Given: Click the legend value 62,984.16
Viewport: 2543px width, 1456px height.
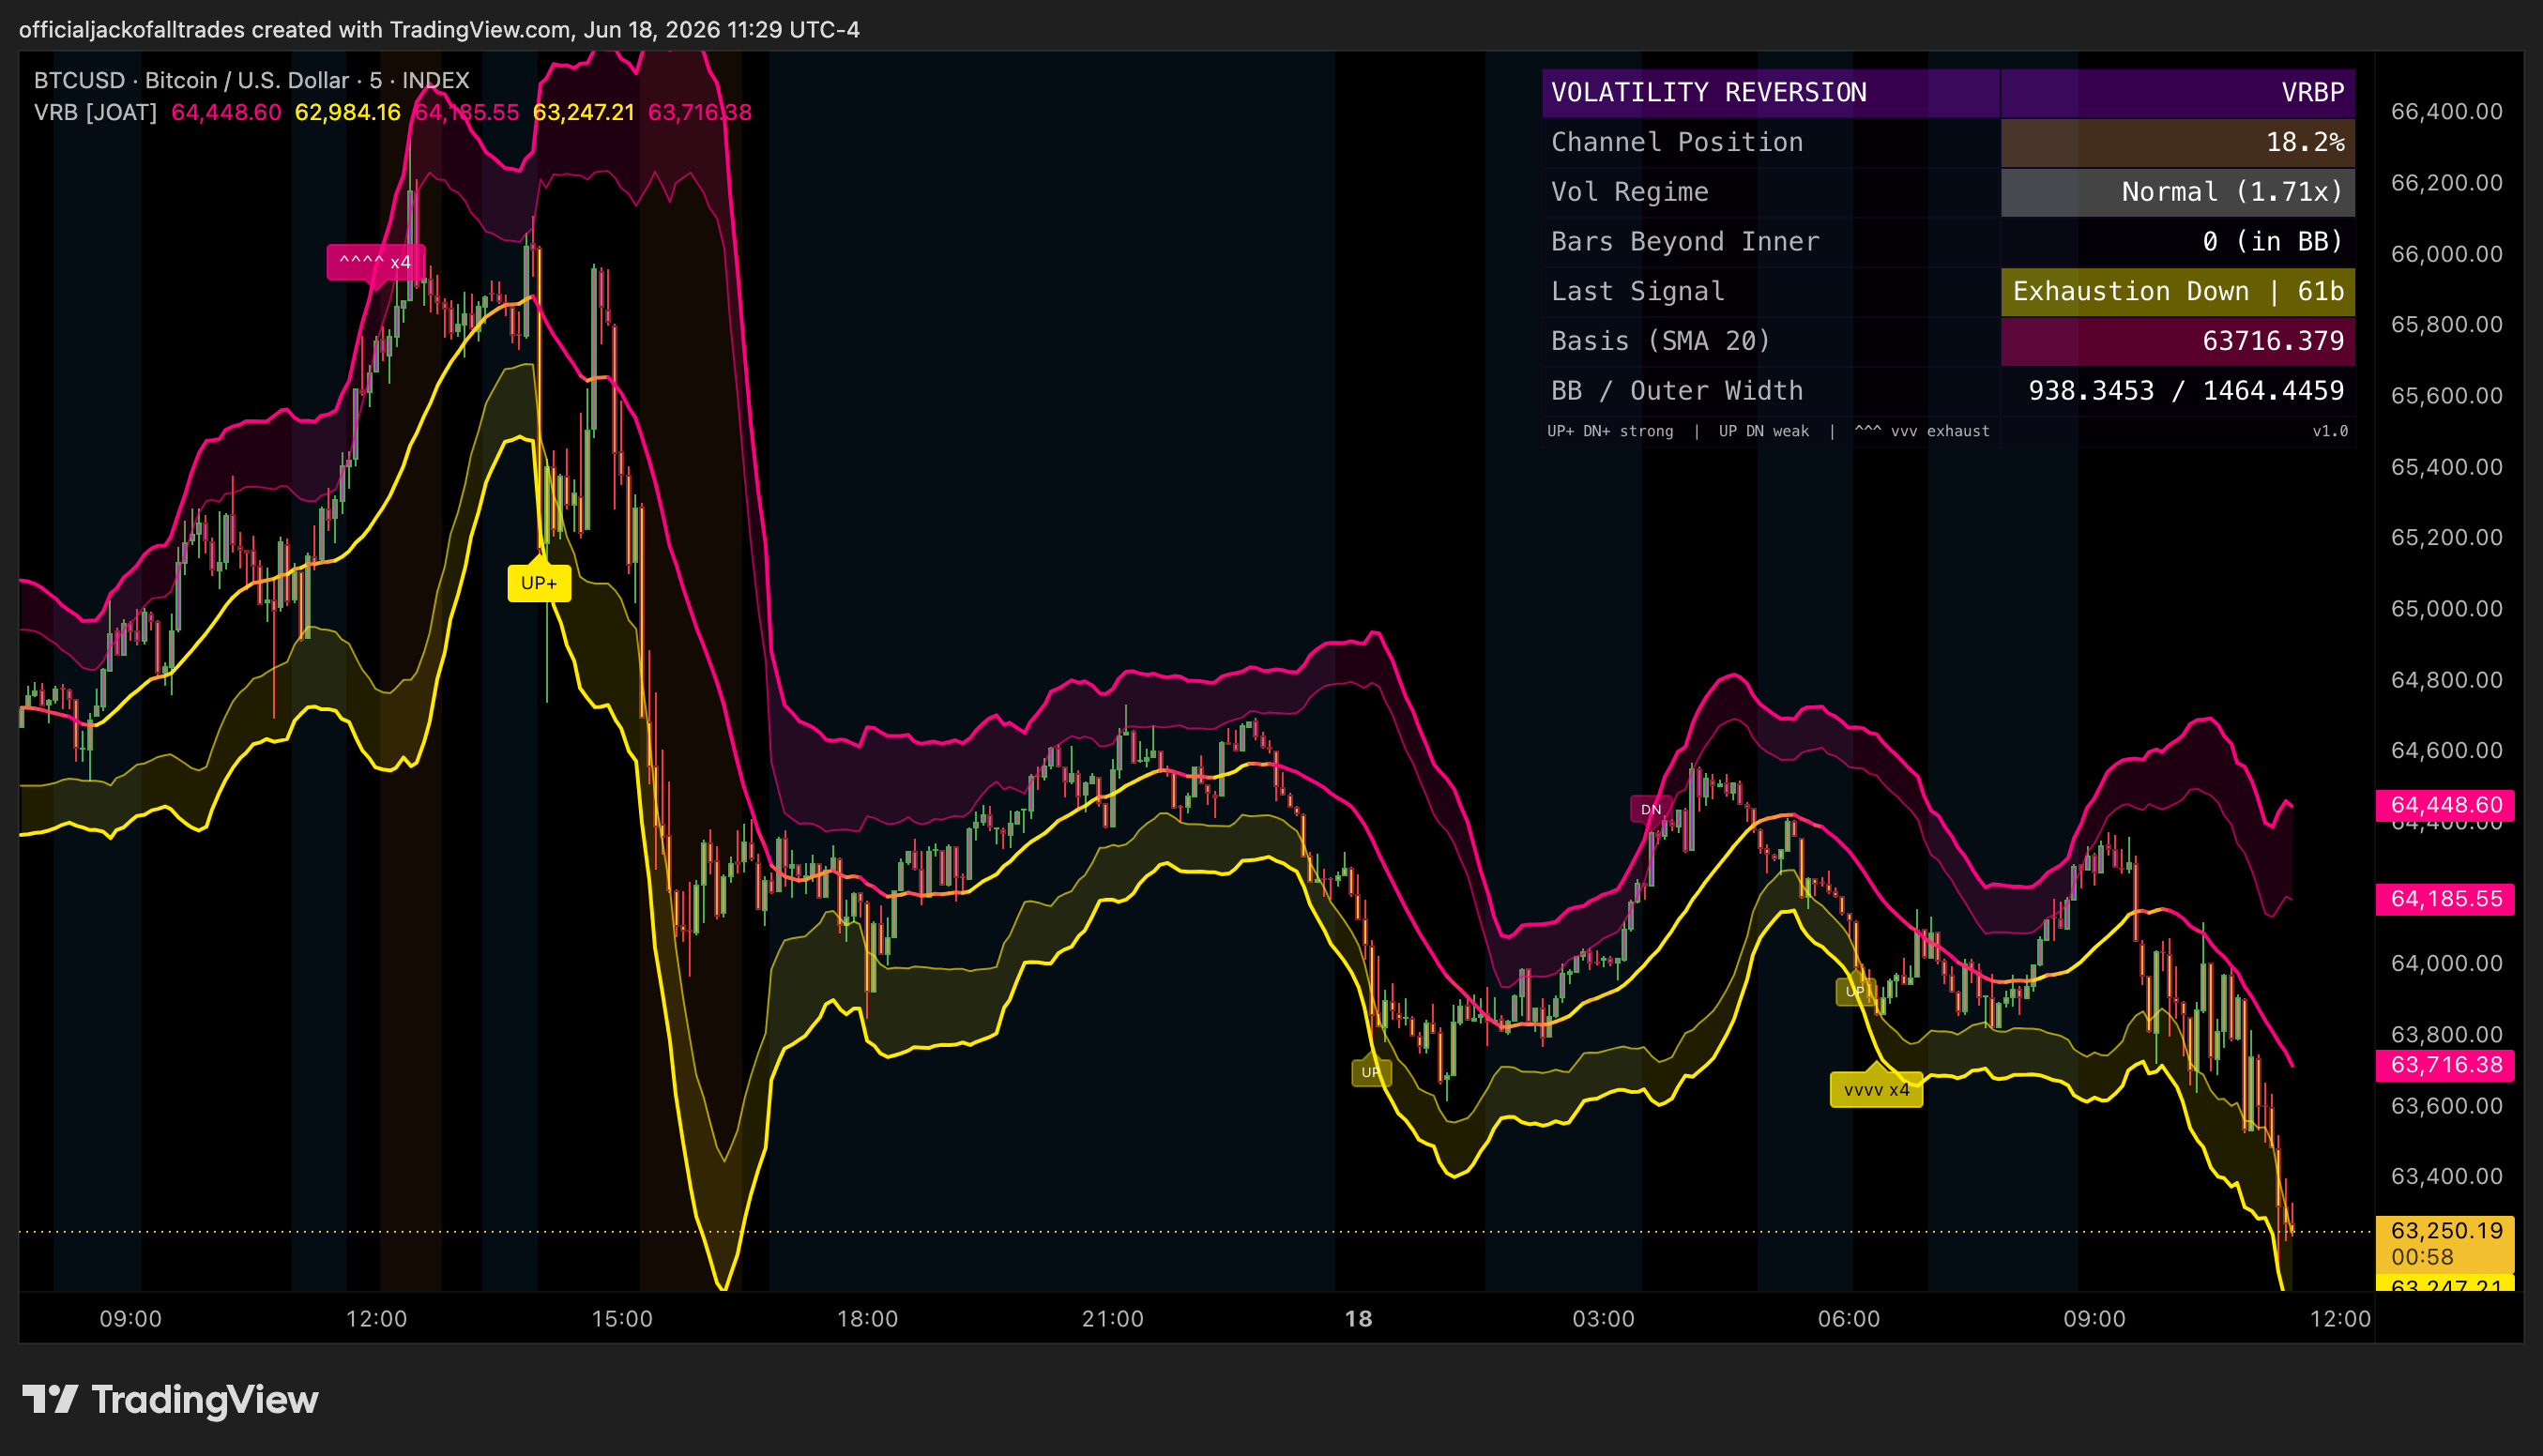Looking at the screenshot, I should 347,112.
